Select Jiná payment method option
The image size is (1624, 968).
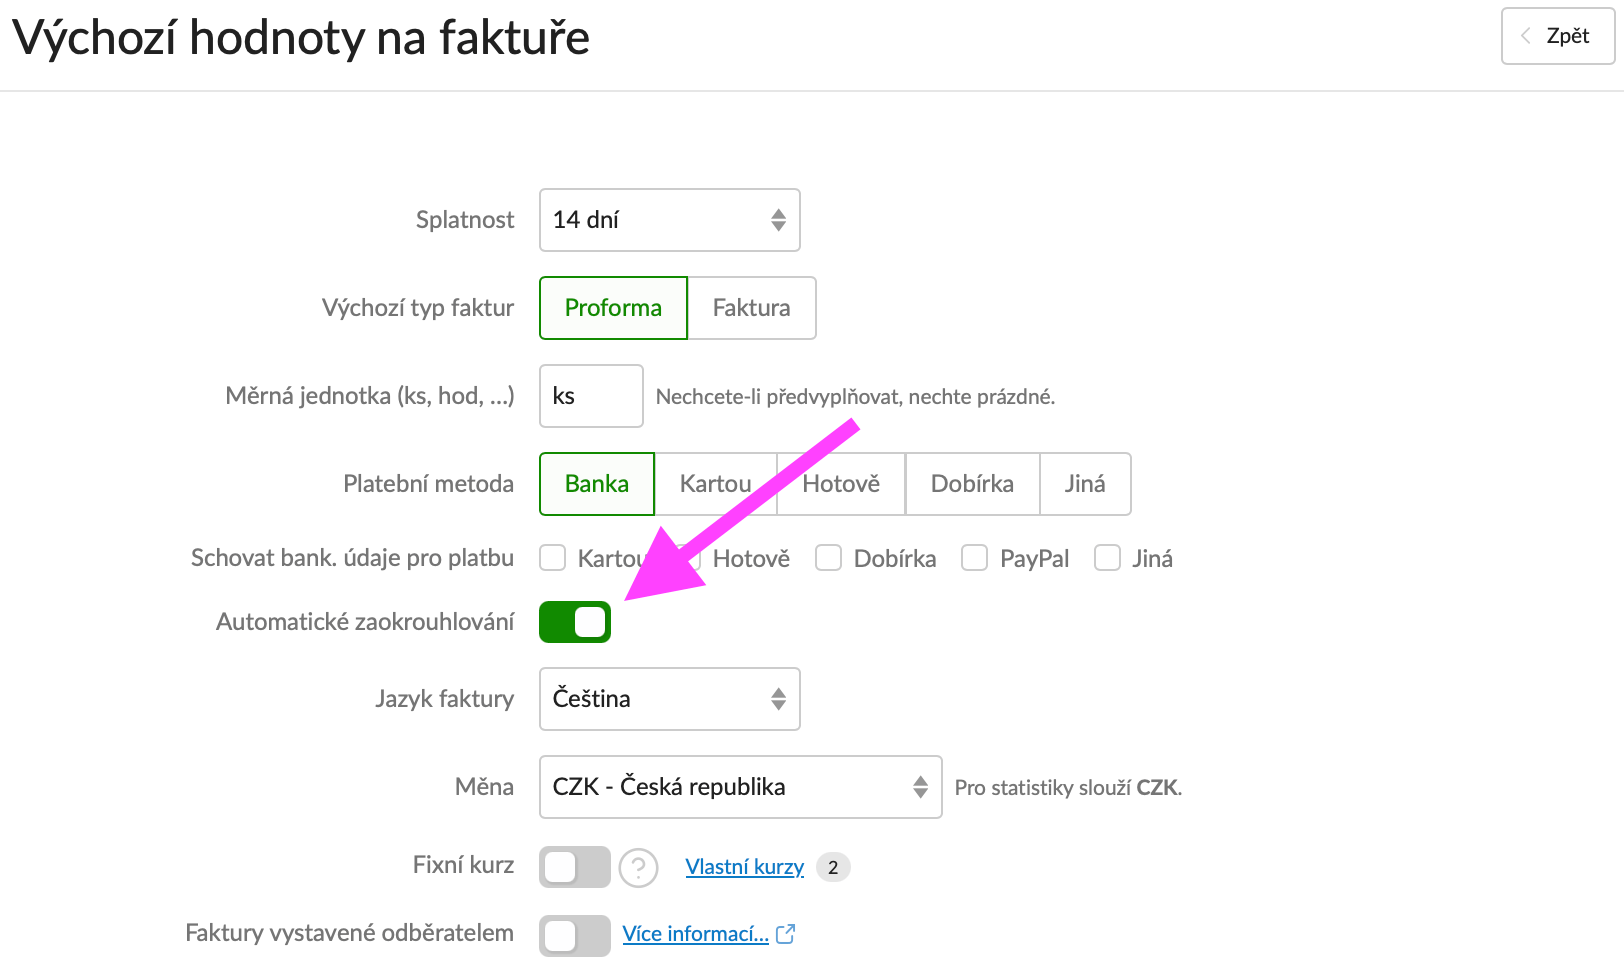coord(1085,484)
